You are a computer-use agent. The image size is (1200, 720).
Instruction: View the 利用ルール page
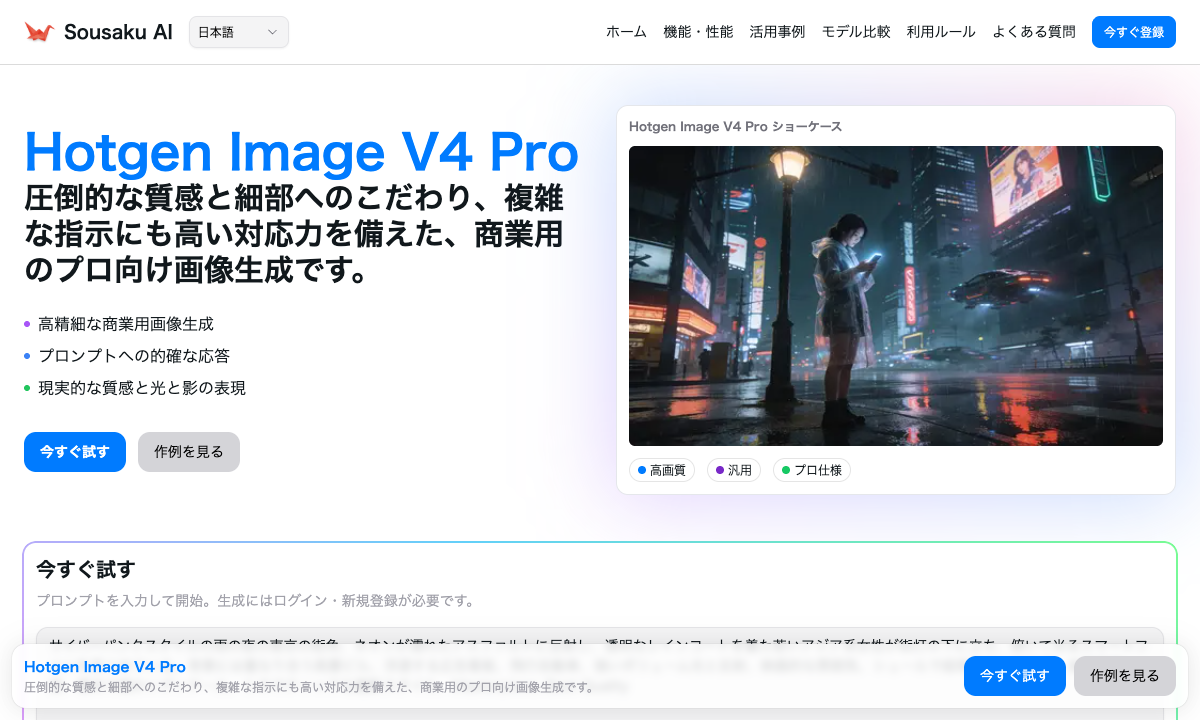pos(941,32)
